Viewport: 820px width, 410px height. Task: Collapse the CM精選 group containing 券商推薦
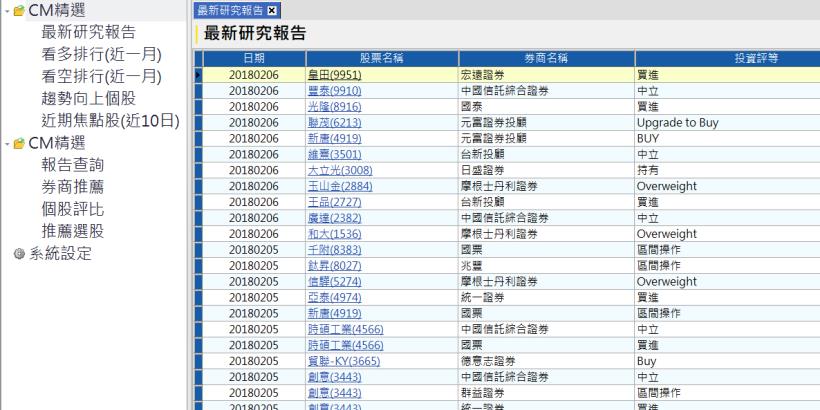[x=6, y=143]
